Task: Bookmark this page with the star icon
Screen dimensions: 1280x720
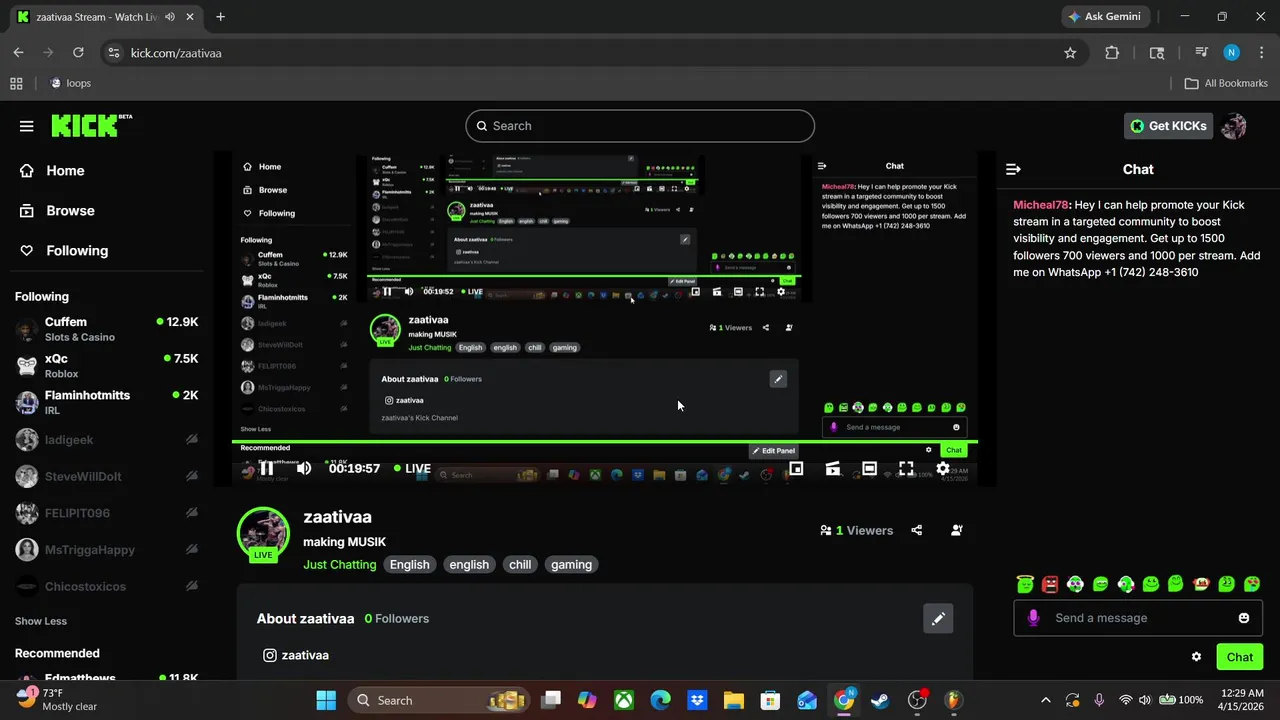Action: [1070, 53]
